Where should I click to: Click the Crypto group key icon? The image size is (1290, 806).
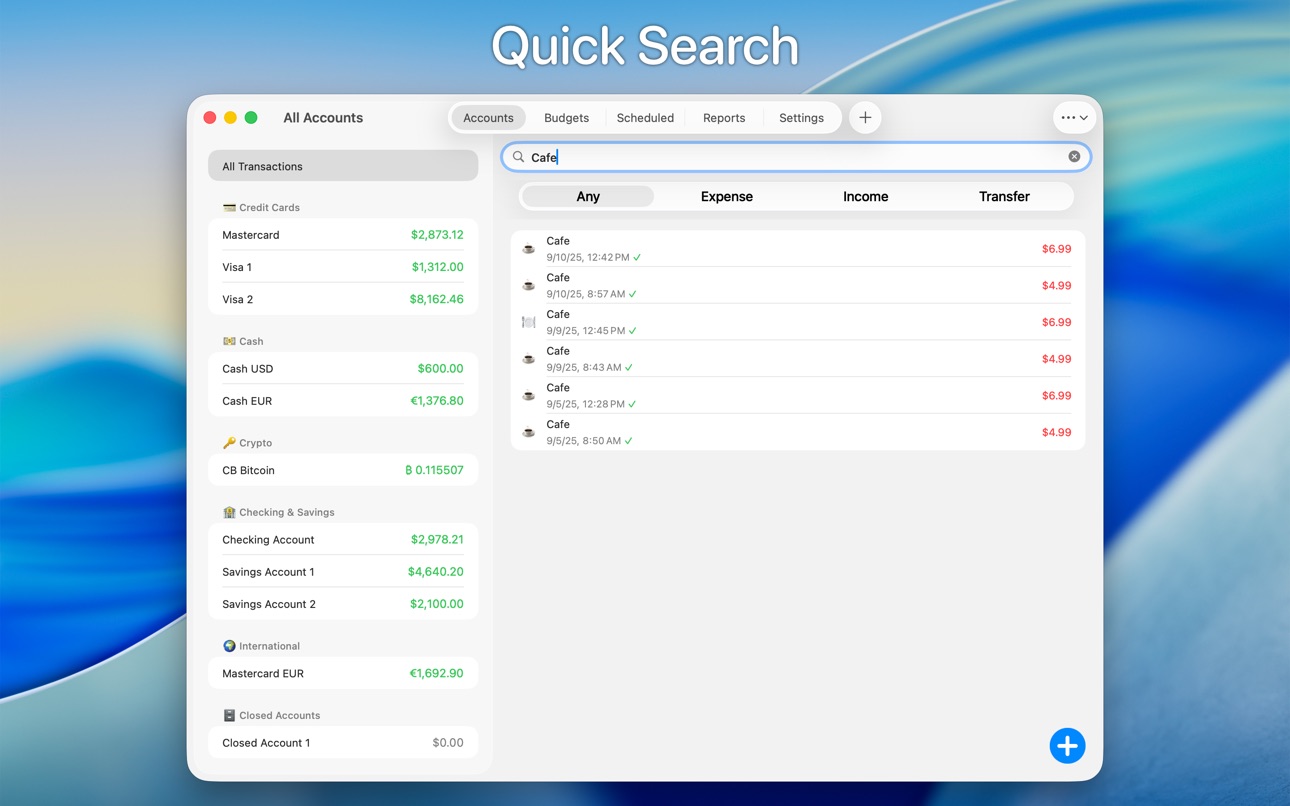pyautogui.click(x=229, y=443)
